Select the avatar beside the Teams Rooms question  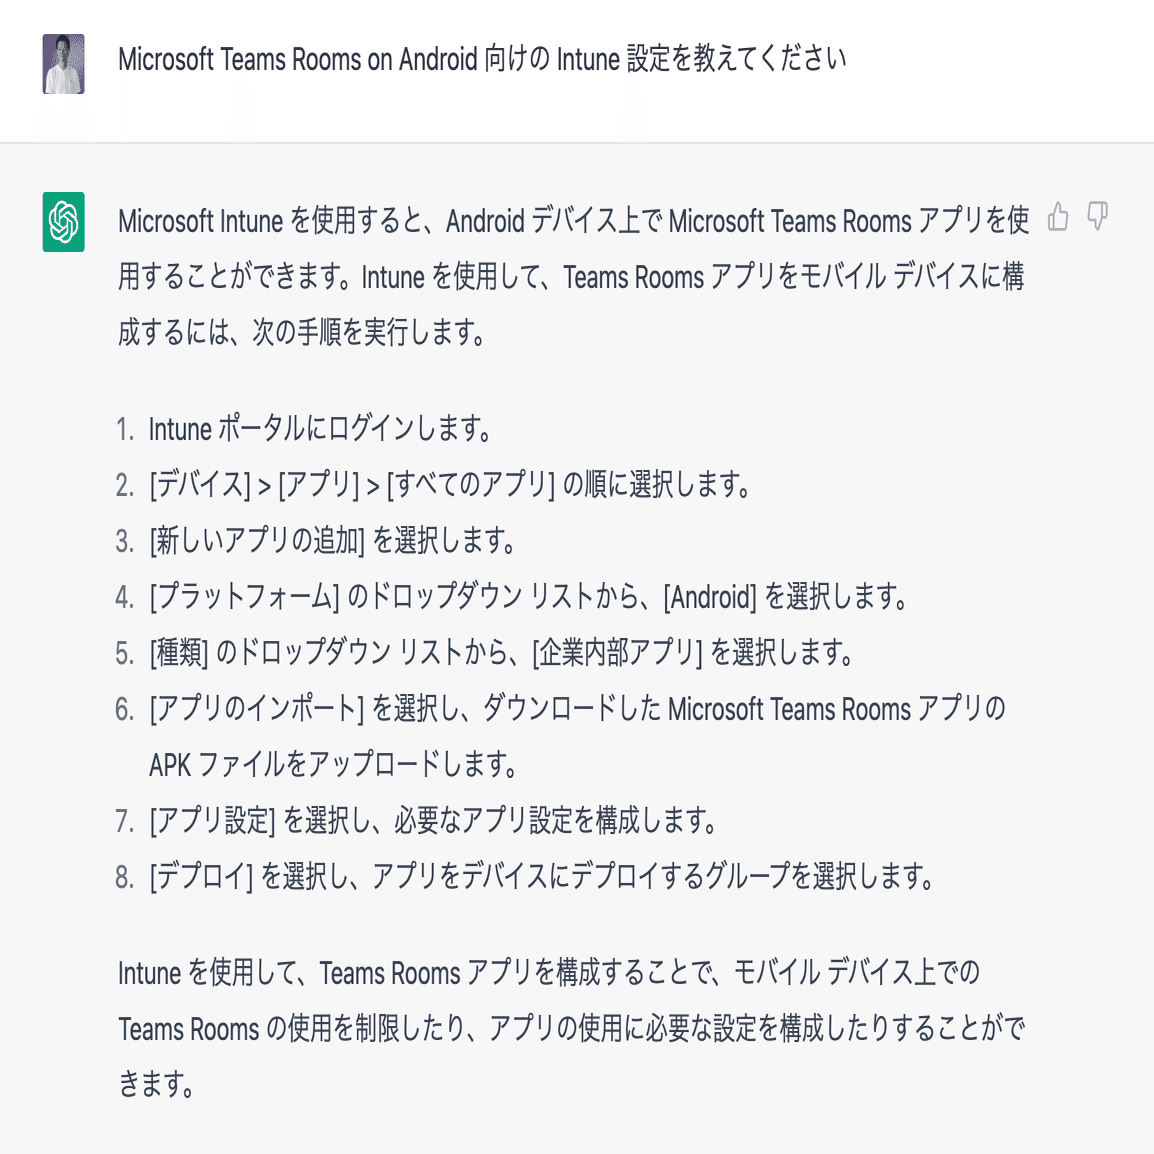(x=63, y=63)
